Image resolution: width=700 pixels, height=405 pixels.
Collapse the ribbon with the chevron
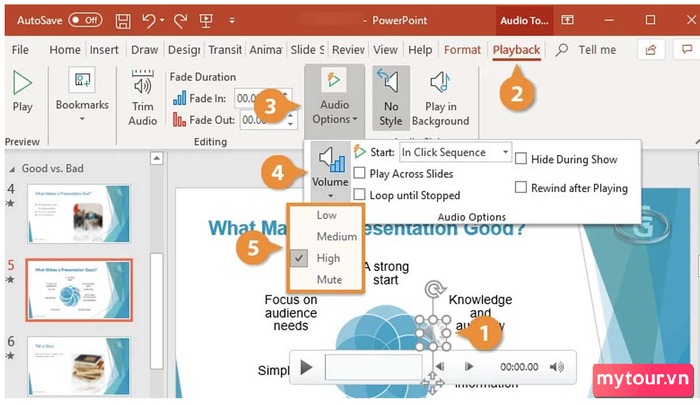pyautogui.click(x=697, y=141)
